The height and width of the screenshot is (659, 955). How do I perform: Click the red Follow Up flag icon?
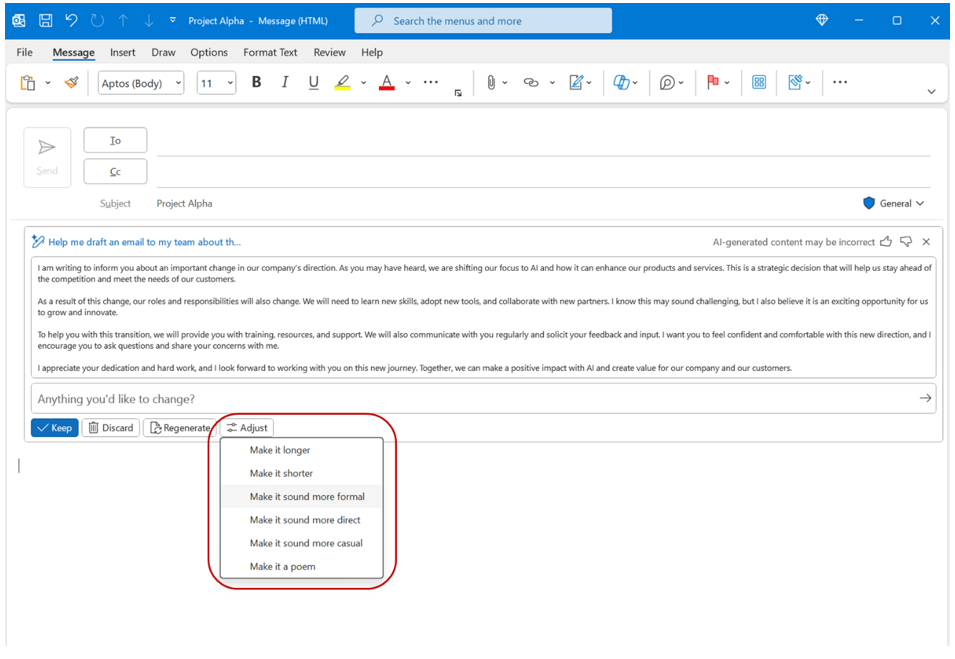[713, 83]
